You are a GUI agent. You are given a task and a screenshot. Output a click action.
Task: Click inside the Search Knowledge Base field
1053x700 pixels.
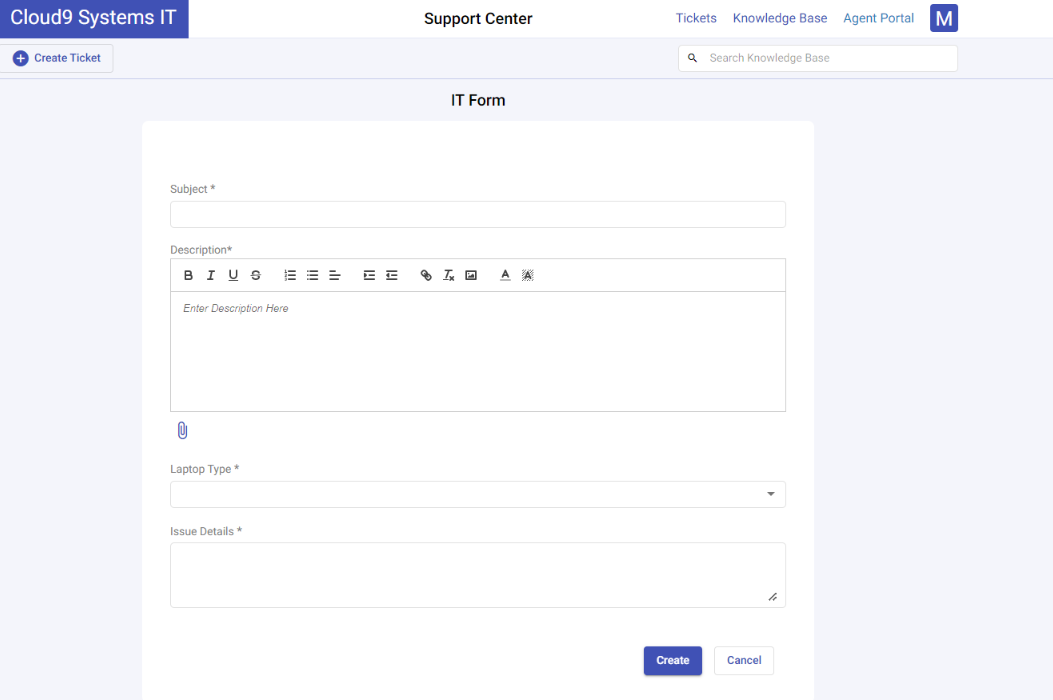click(820, 57)
